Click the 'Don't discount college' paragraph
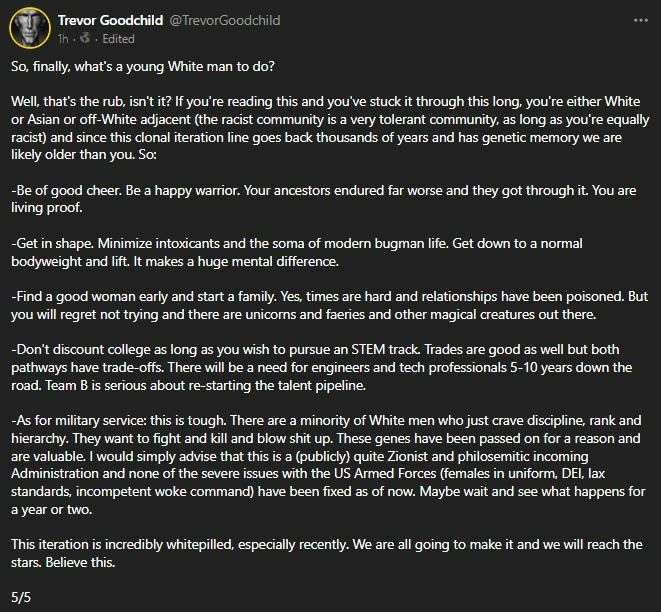Image resolution: width=661 pixels, height=612 pixels. (x=322, y=367)
